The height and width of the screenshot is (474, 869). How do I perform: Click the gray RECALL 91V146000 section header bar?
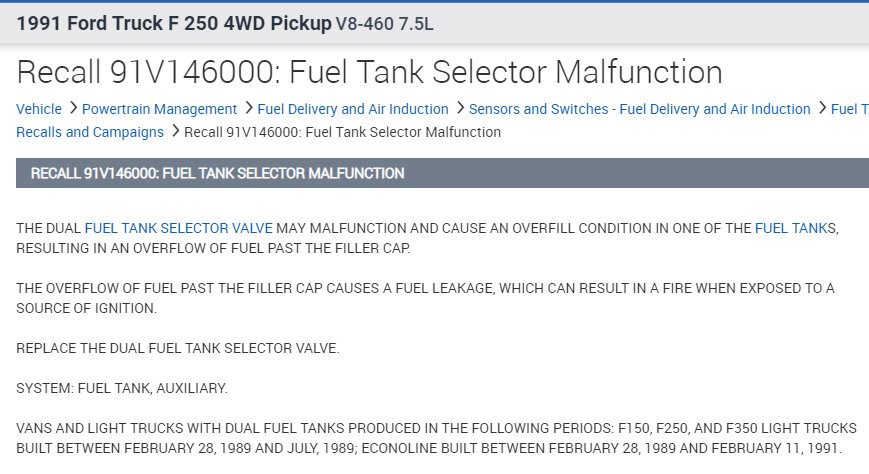pos(440,173)
